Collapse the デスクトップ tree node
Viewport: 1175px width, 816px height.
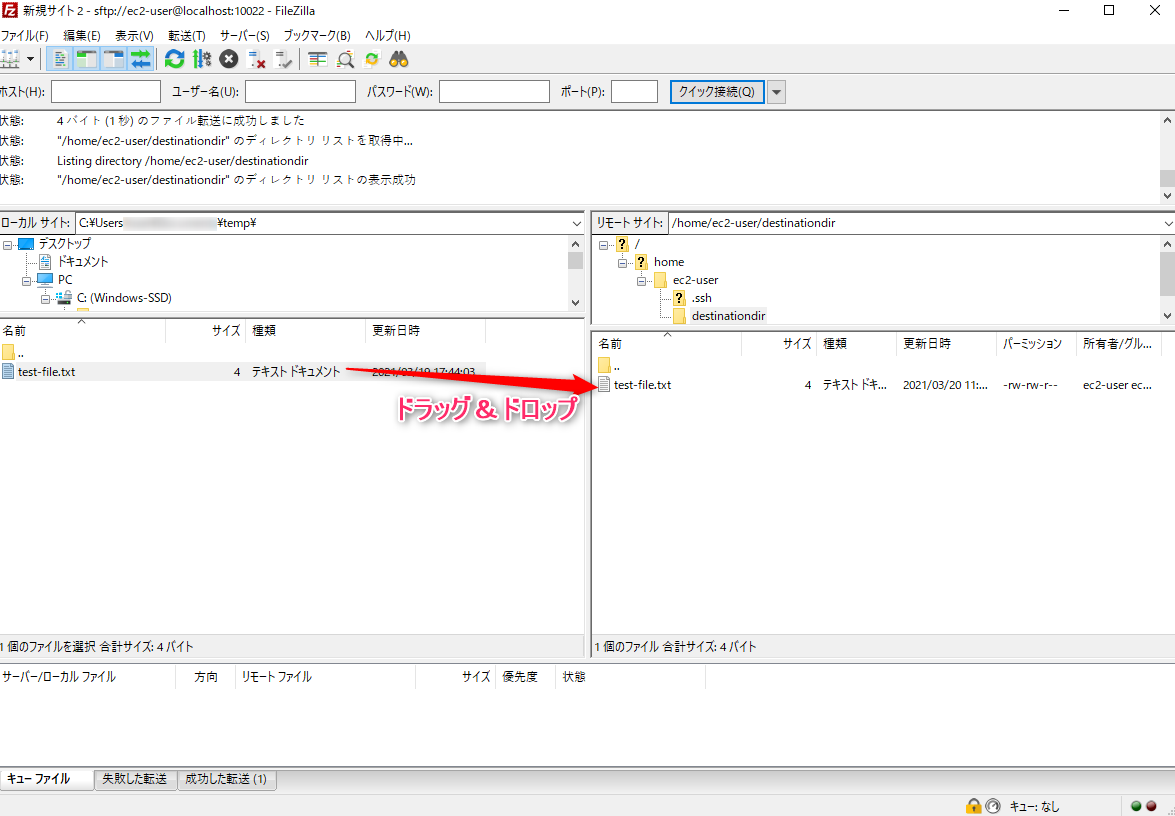point(7,244)
